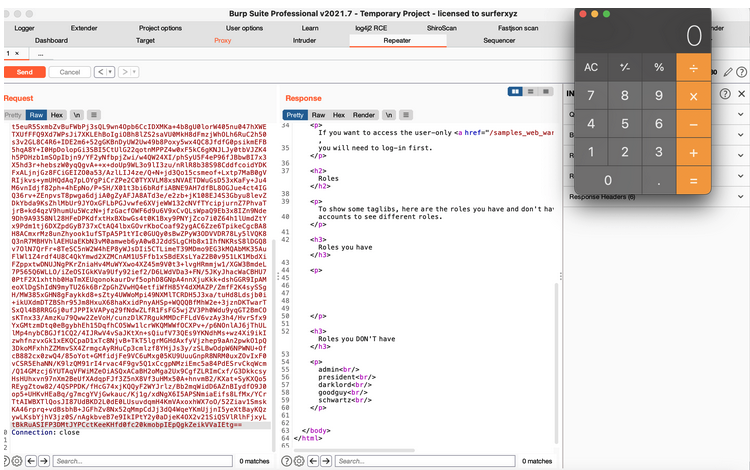Open Request search settings gear icon

tap(17, 461)
